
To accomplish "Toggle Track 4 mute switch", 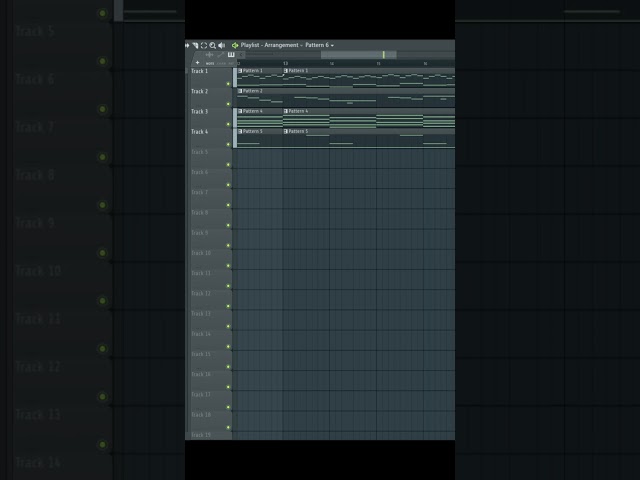I will [228, 144].
